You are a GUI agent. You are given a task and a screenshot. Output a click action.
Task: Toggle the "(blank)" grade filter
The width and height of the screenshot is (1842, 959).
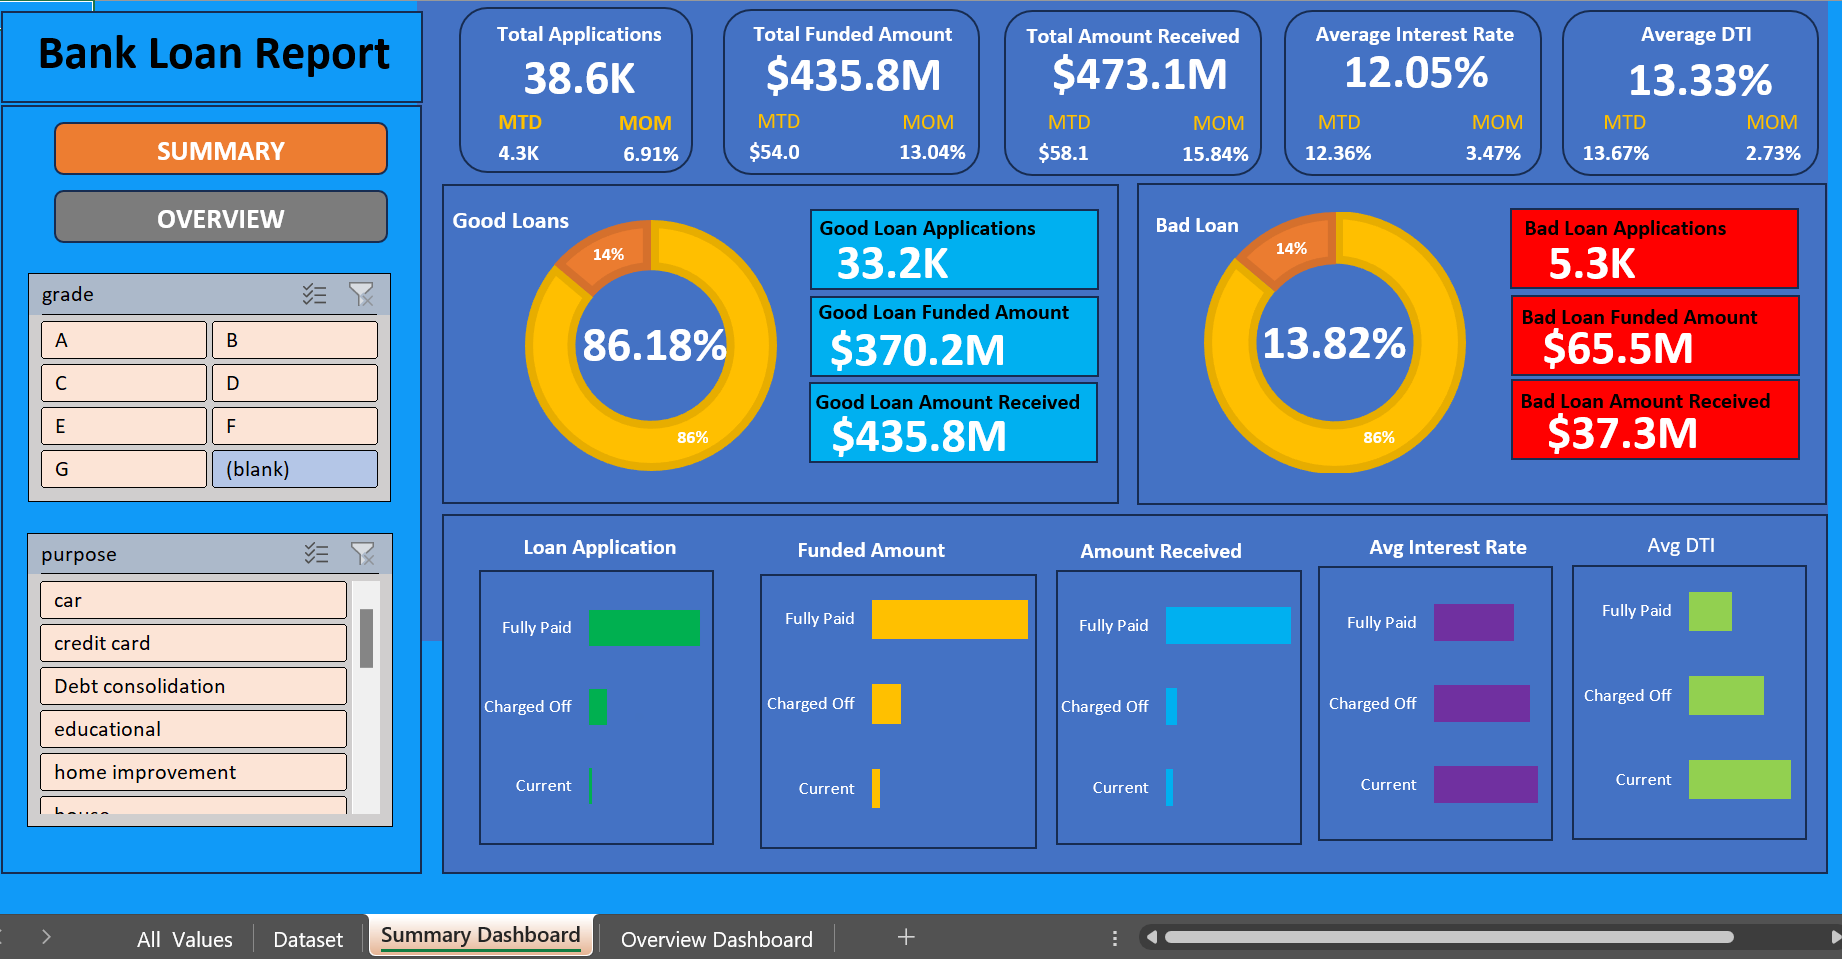294,468
